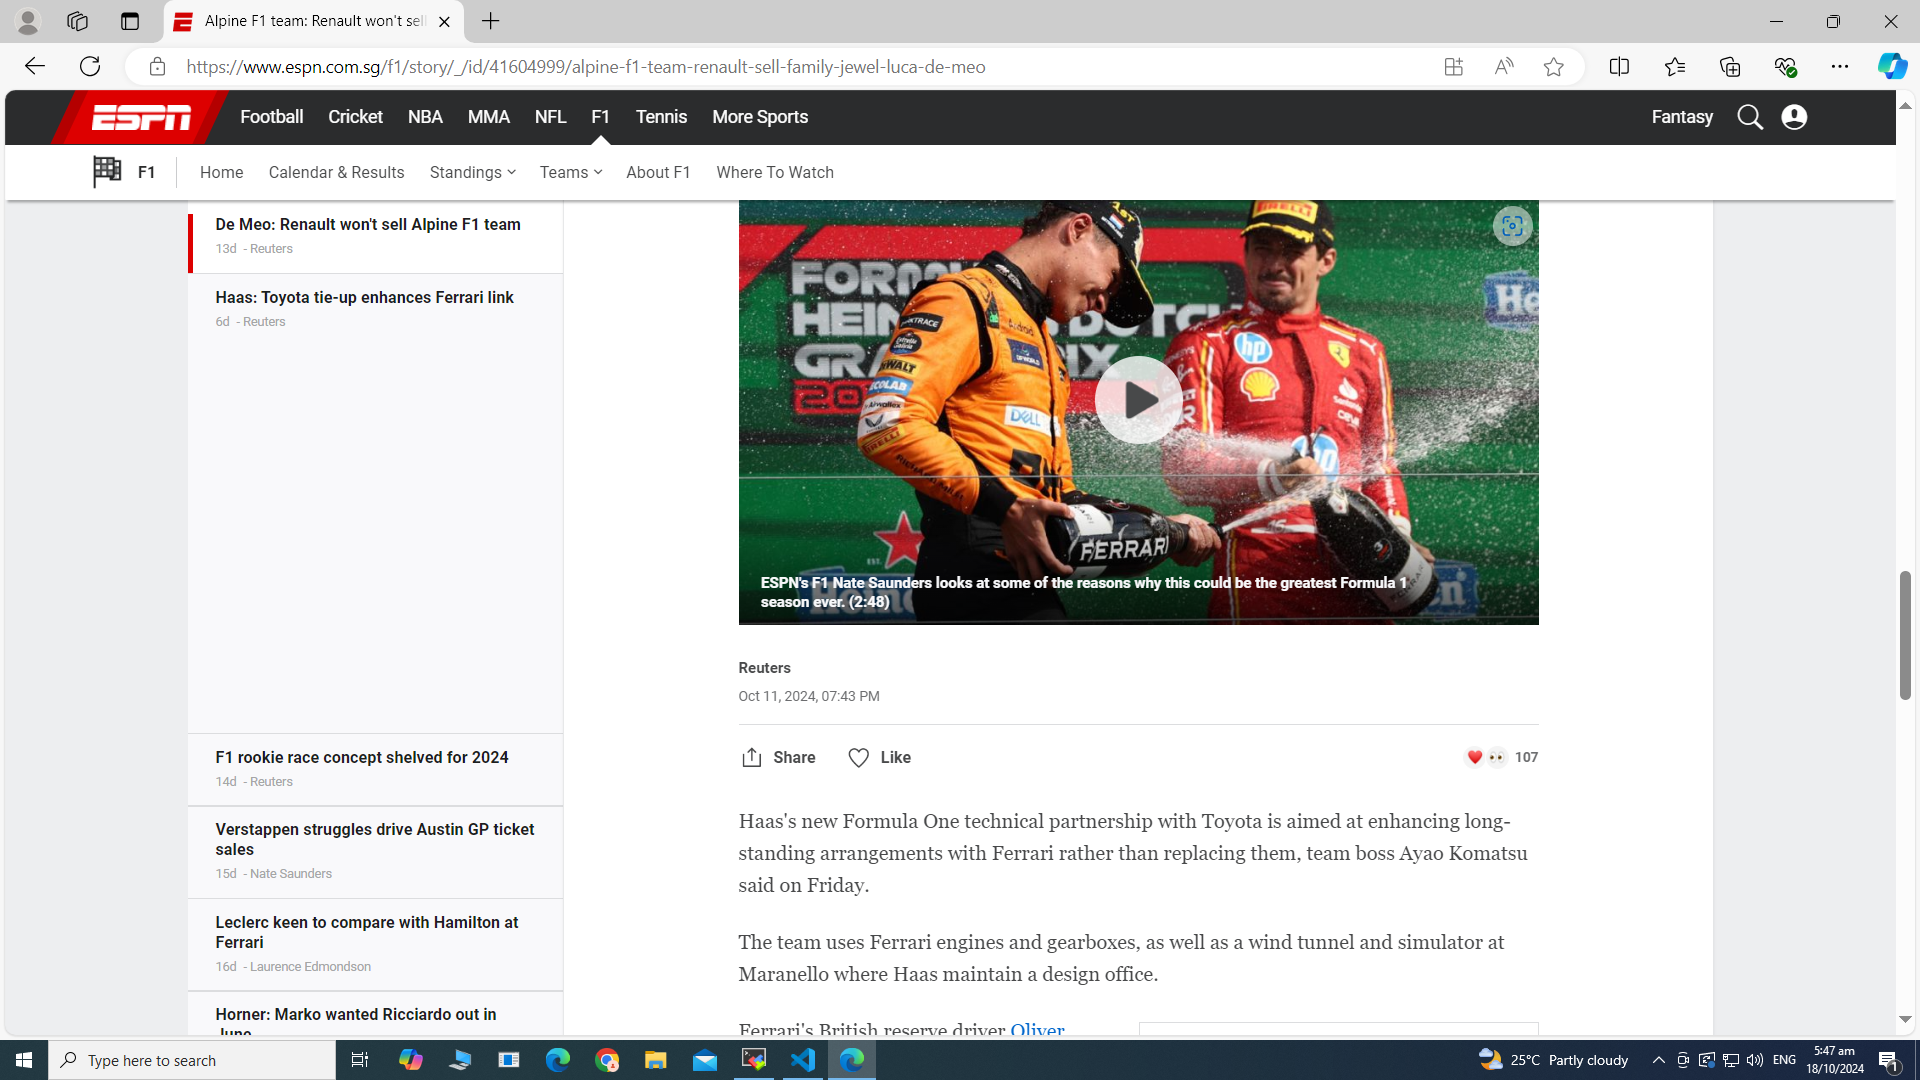
Task: Open Edge workspaces icon
Action: (77, 21)
